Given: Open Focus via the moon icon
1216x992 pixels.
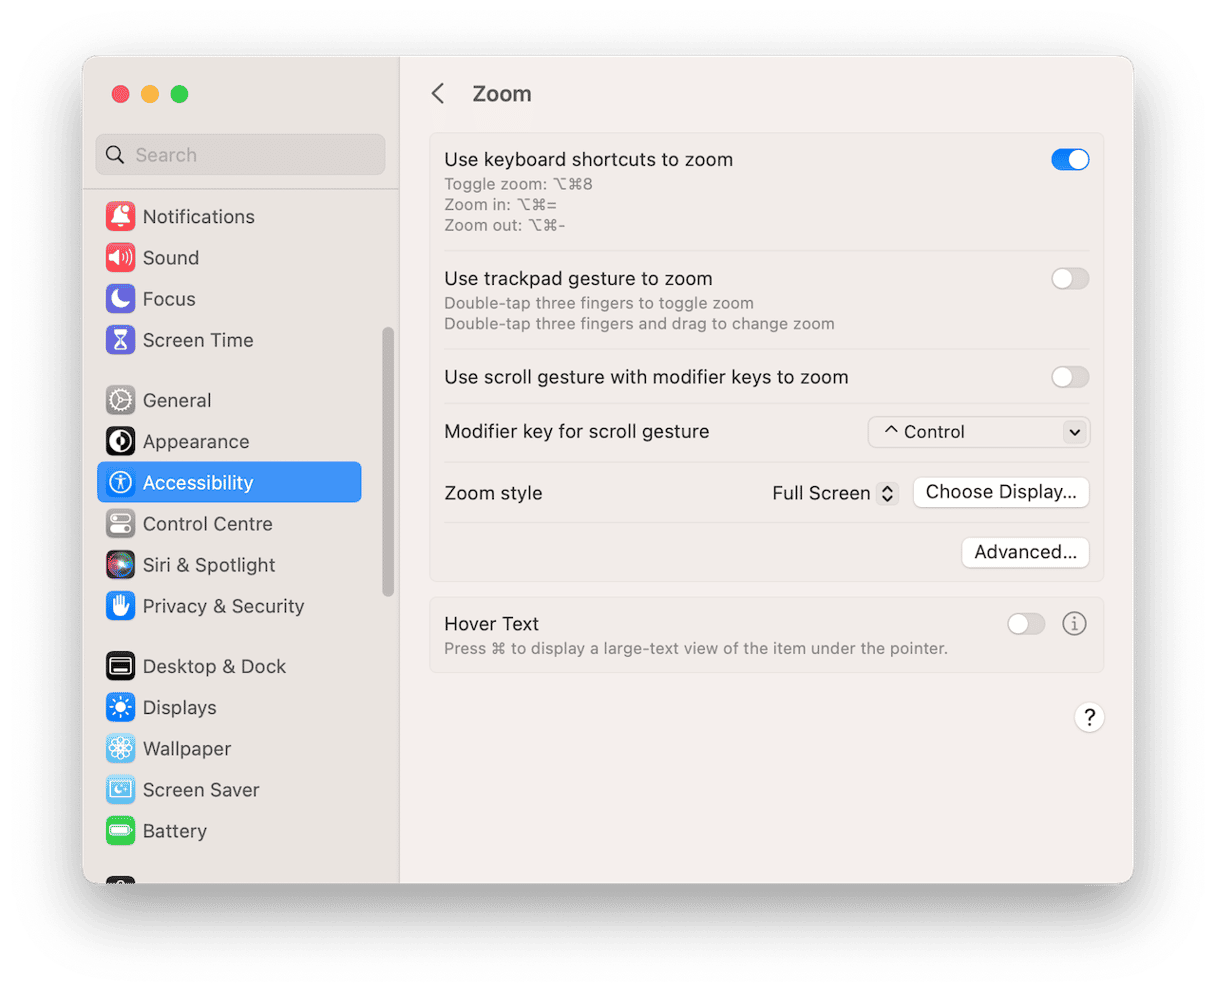Looking at the screenshot, I should tap(120, 299).
